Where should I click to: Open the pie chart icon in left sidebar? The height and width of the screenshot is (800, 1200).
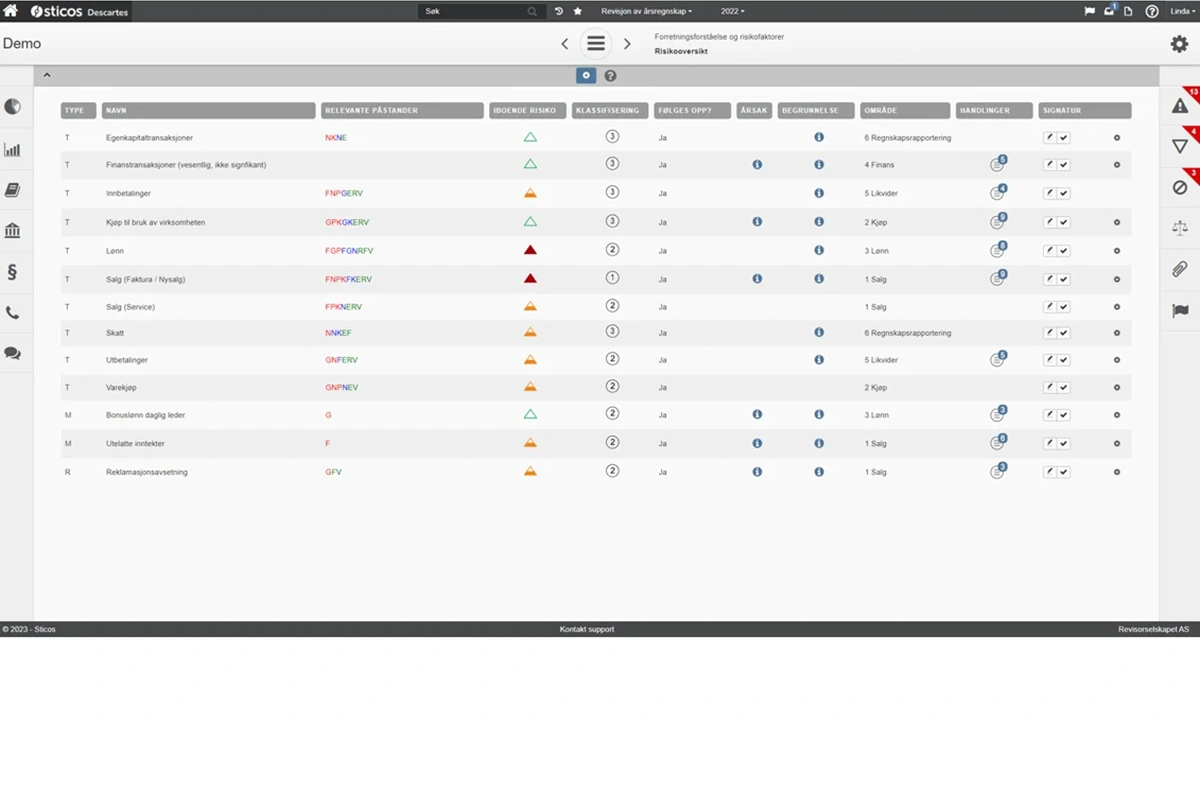[x=13, y=107]
